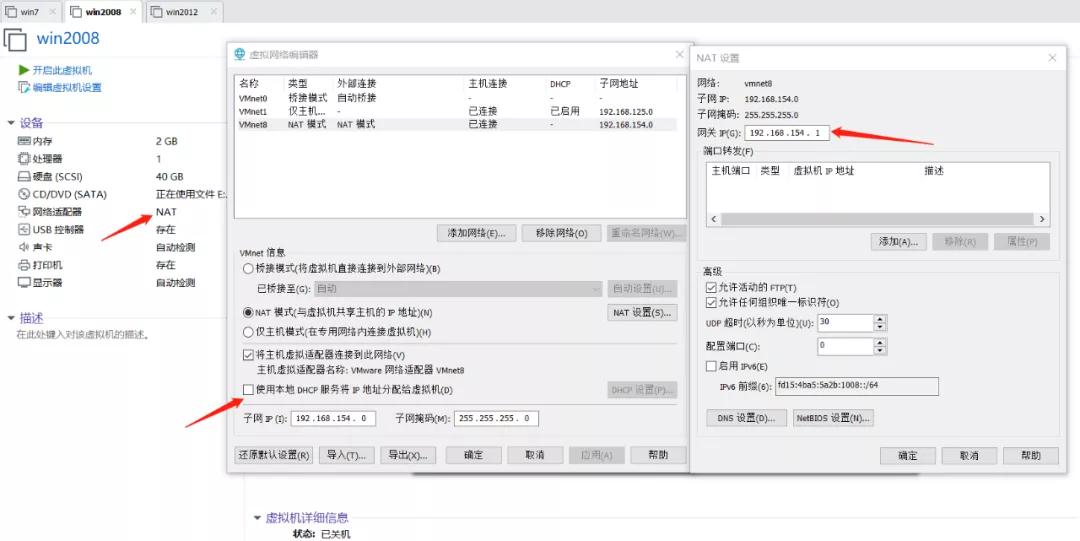Open NAT Settings button

[x=642, y=312]
